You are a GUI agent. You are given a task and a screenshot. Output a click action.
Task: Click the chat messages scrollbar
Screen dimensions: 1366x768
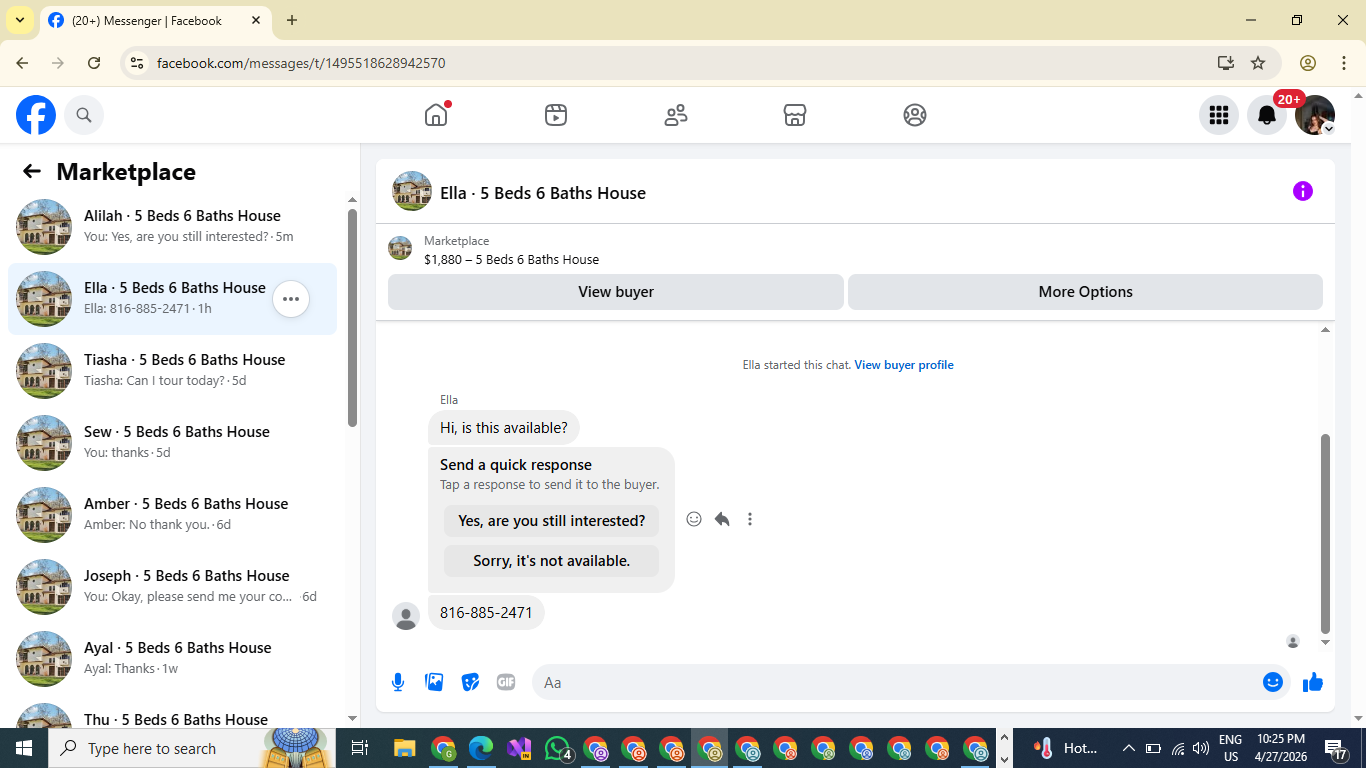pyautogui.click(x=1326, y=533)
